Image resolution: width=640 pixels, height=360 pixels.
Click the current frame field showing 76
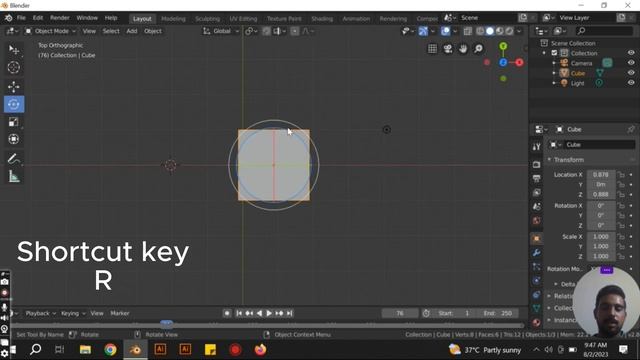(400, 313)
